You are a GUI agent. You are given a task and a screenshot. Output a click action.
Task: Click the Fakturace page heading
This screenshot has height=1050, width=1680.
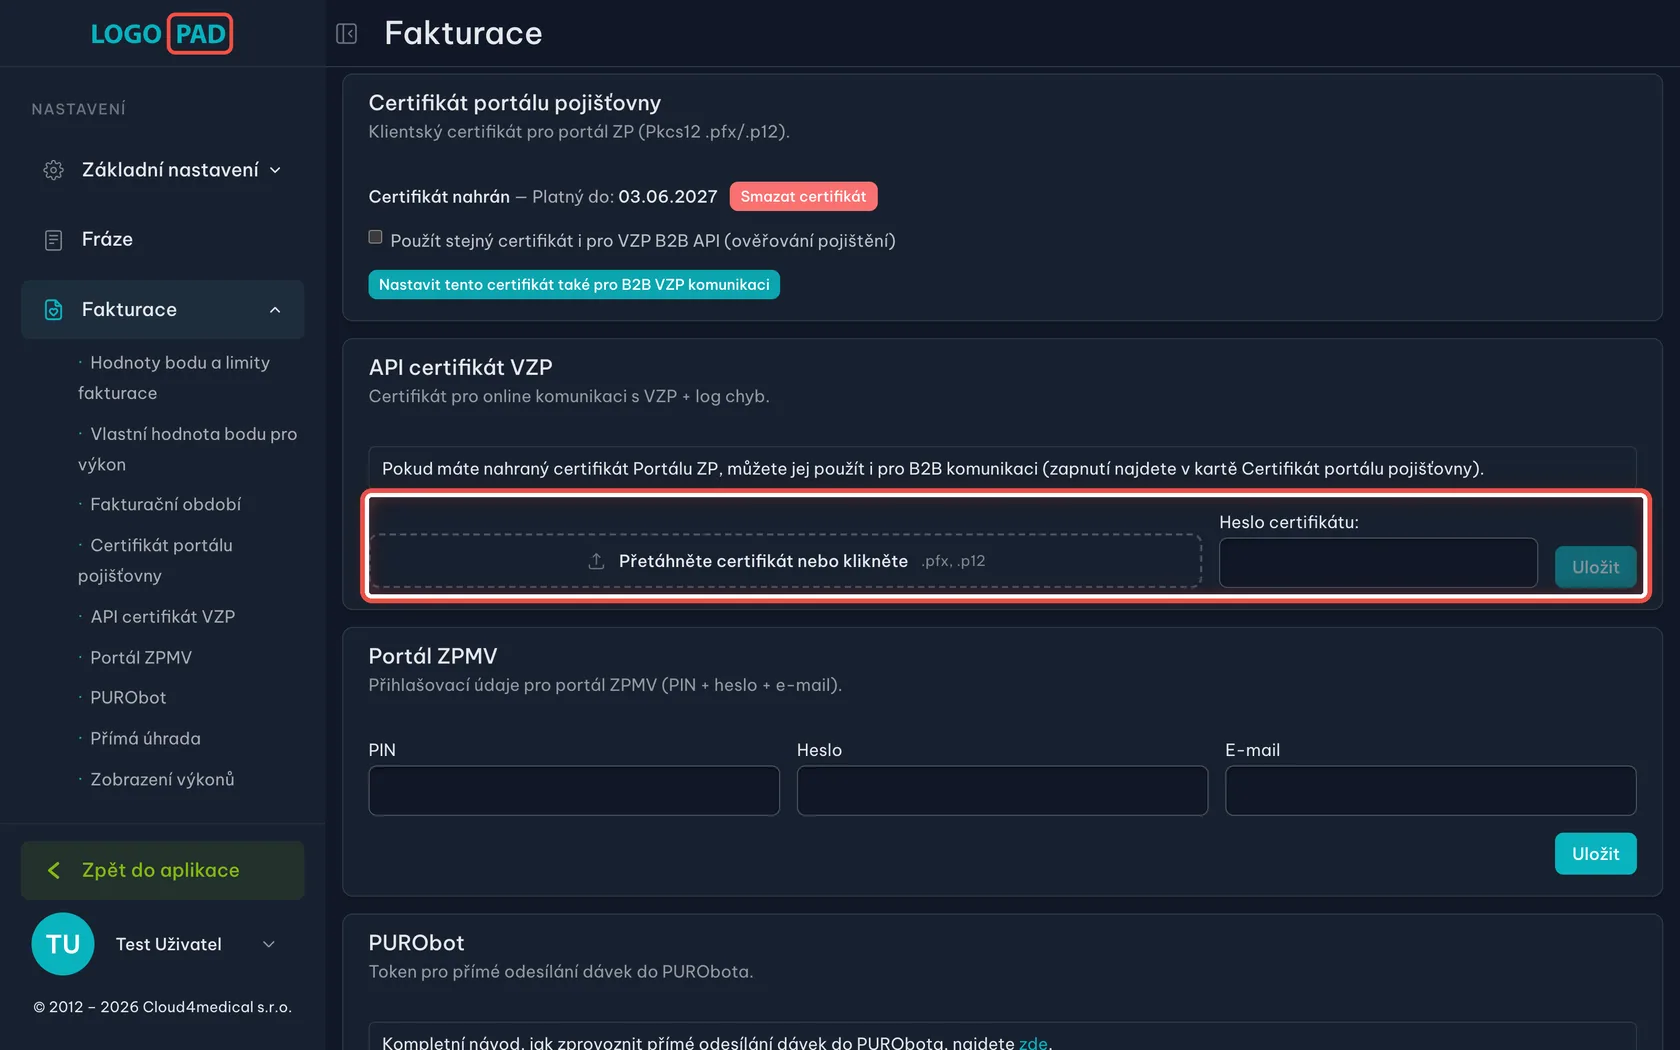(x=463, y=33)
